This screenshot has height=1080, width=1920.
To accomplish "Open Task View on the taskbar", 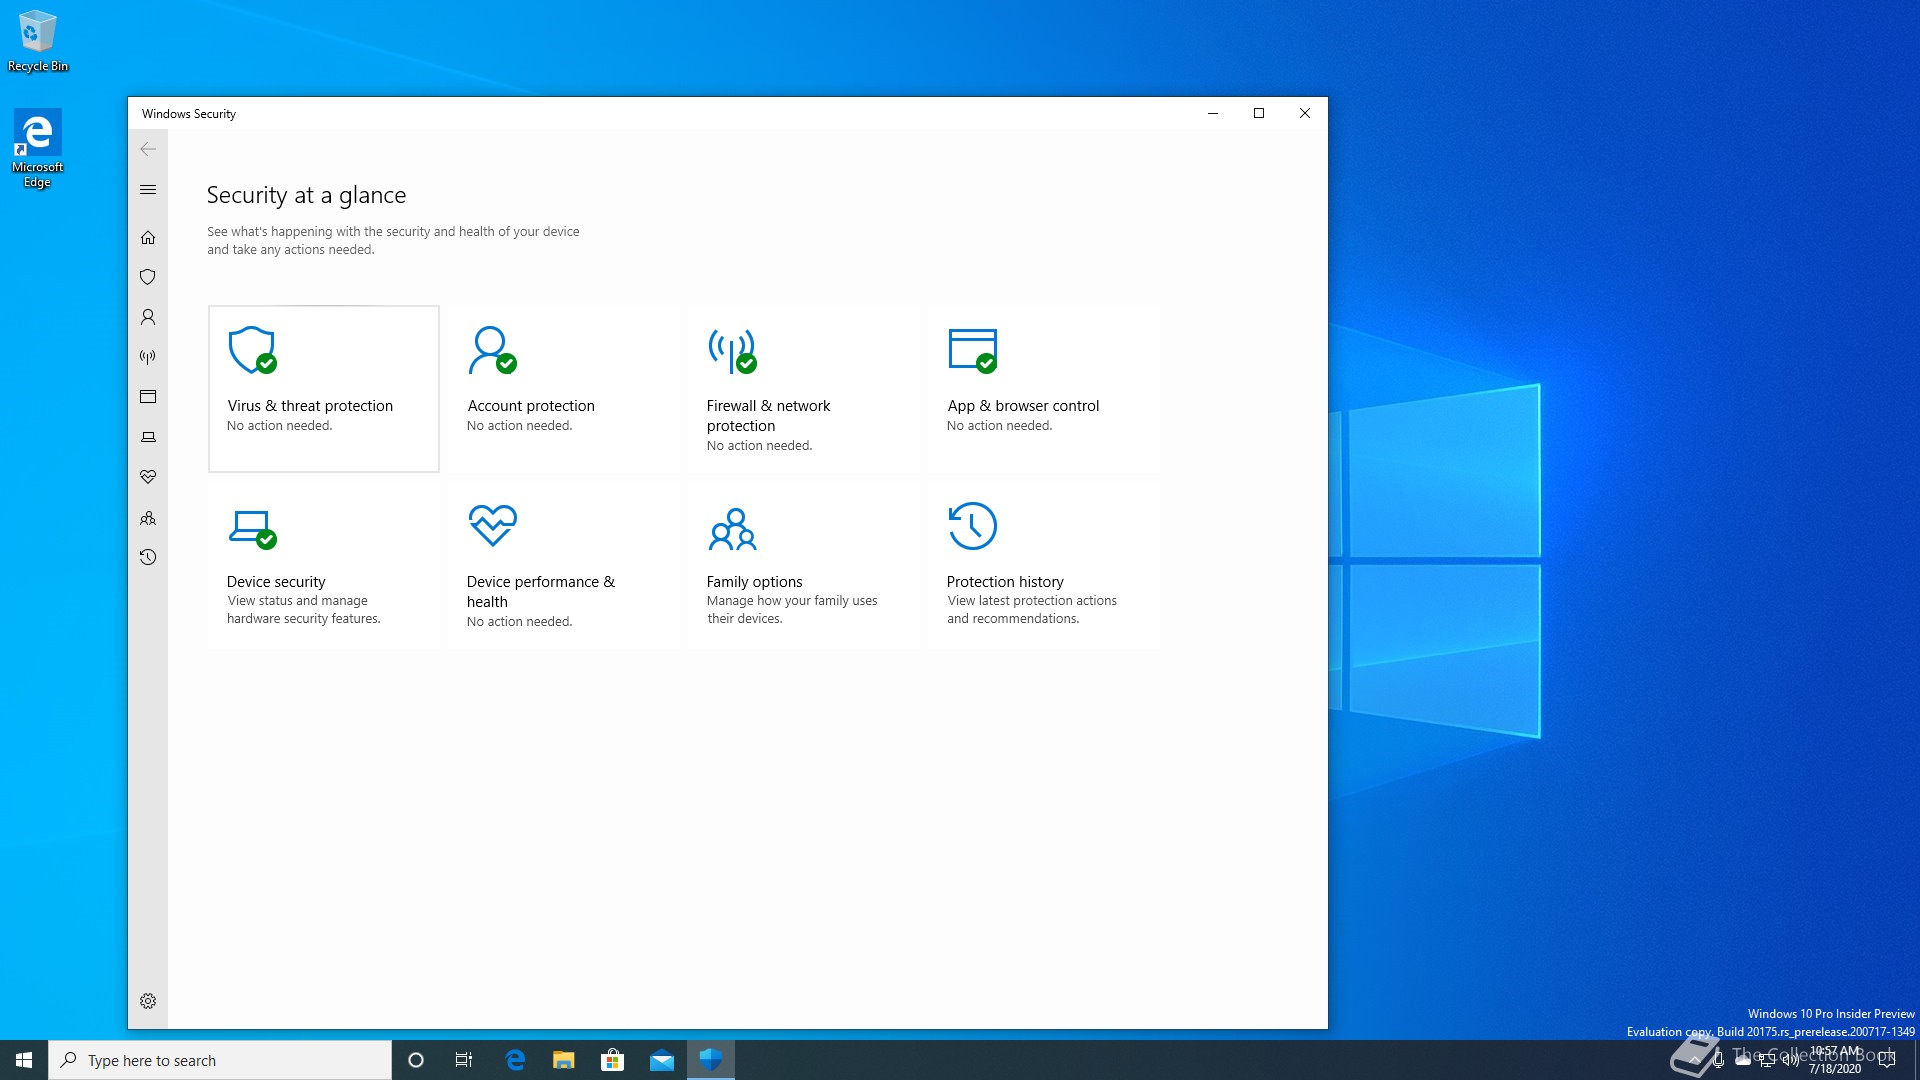I will [x=464, y=1060].
